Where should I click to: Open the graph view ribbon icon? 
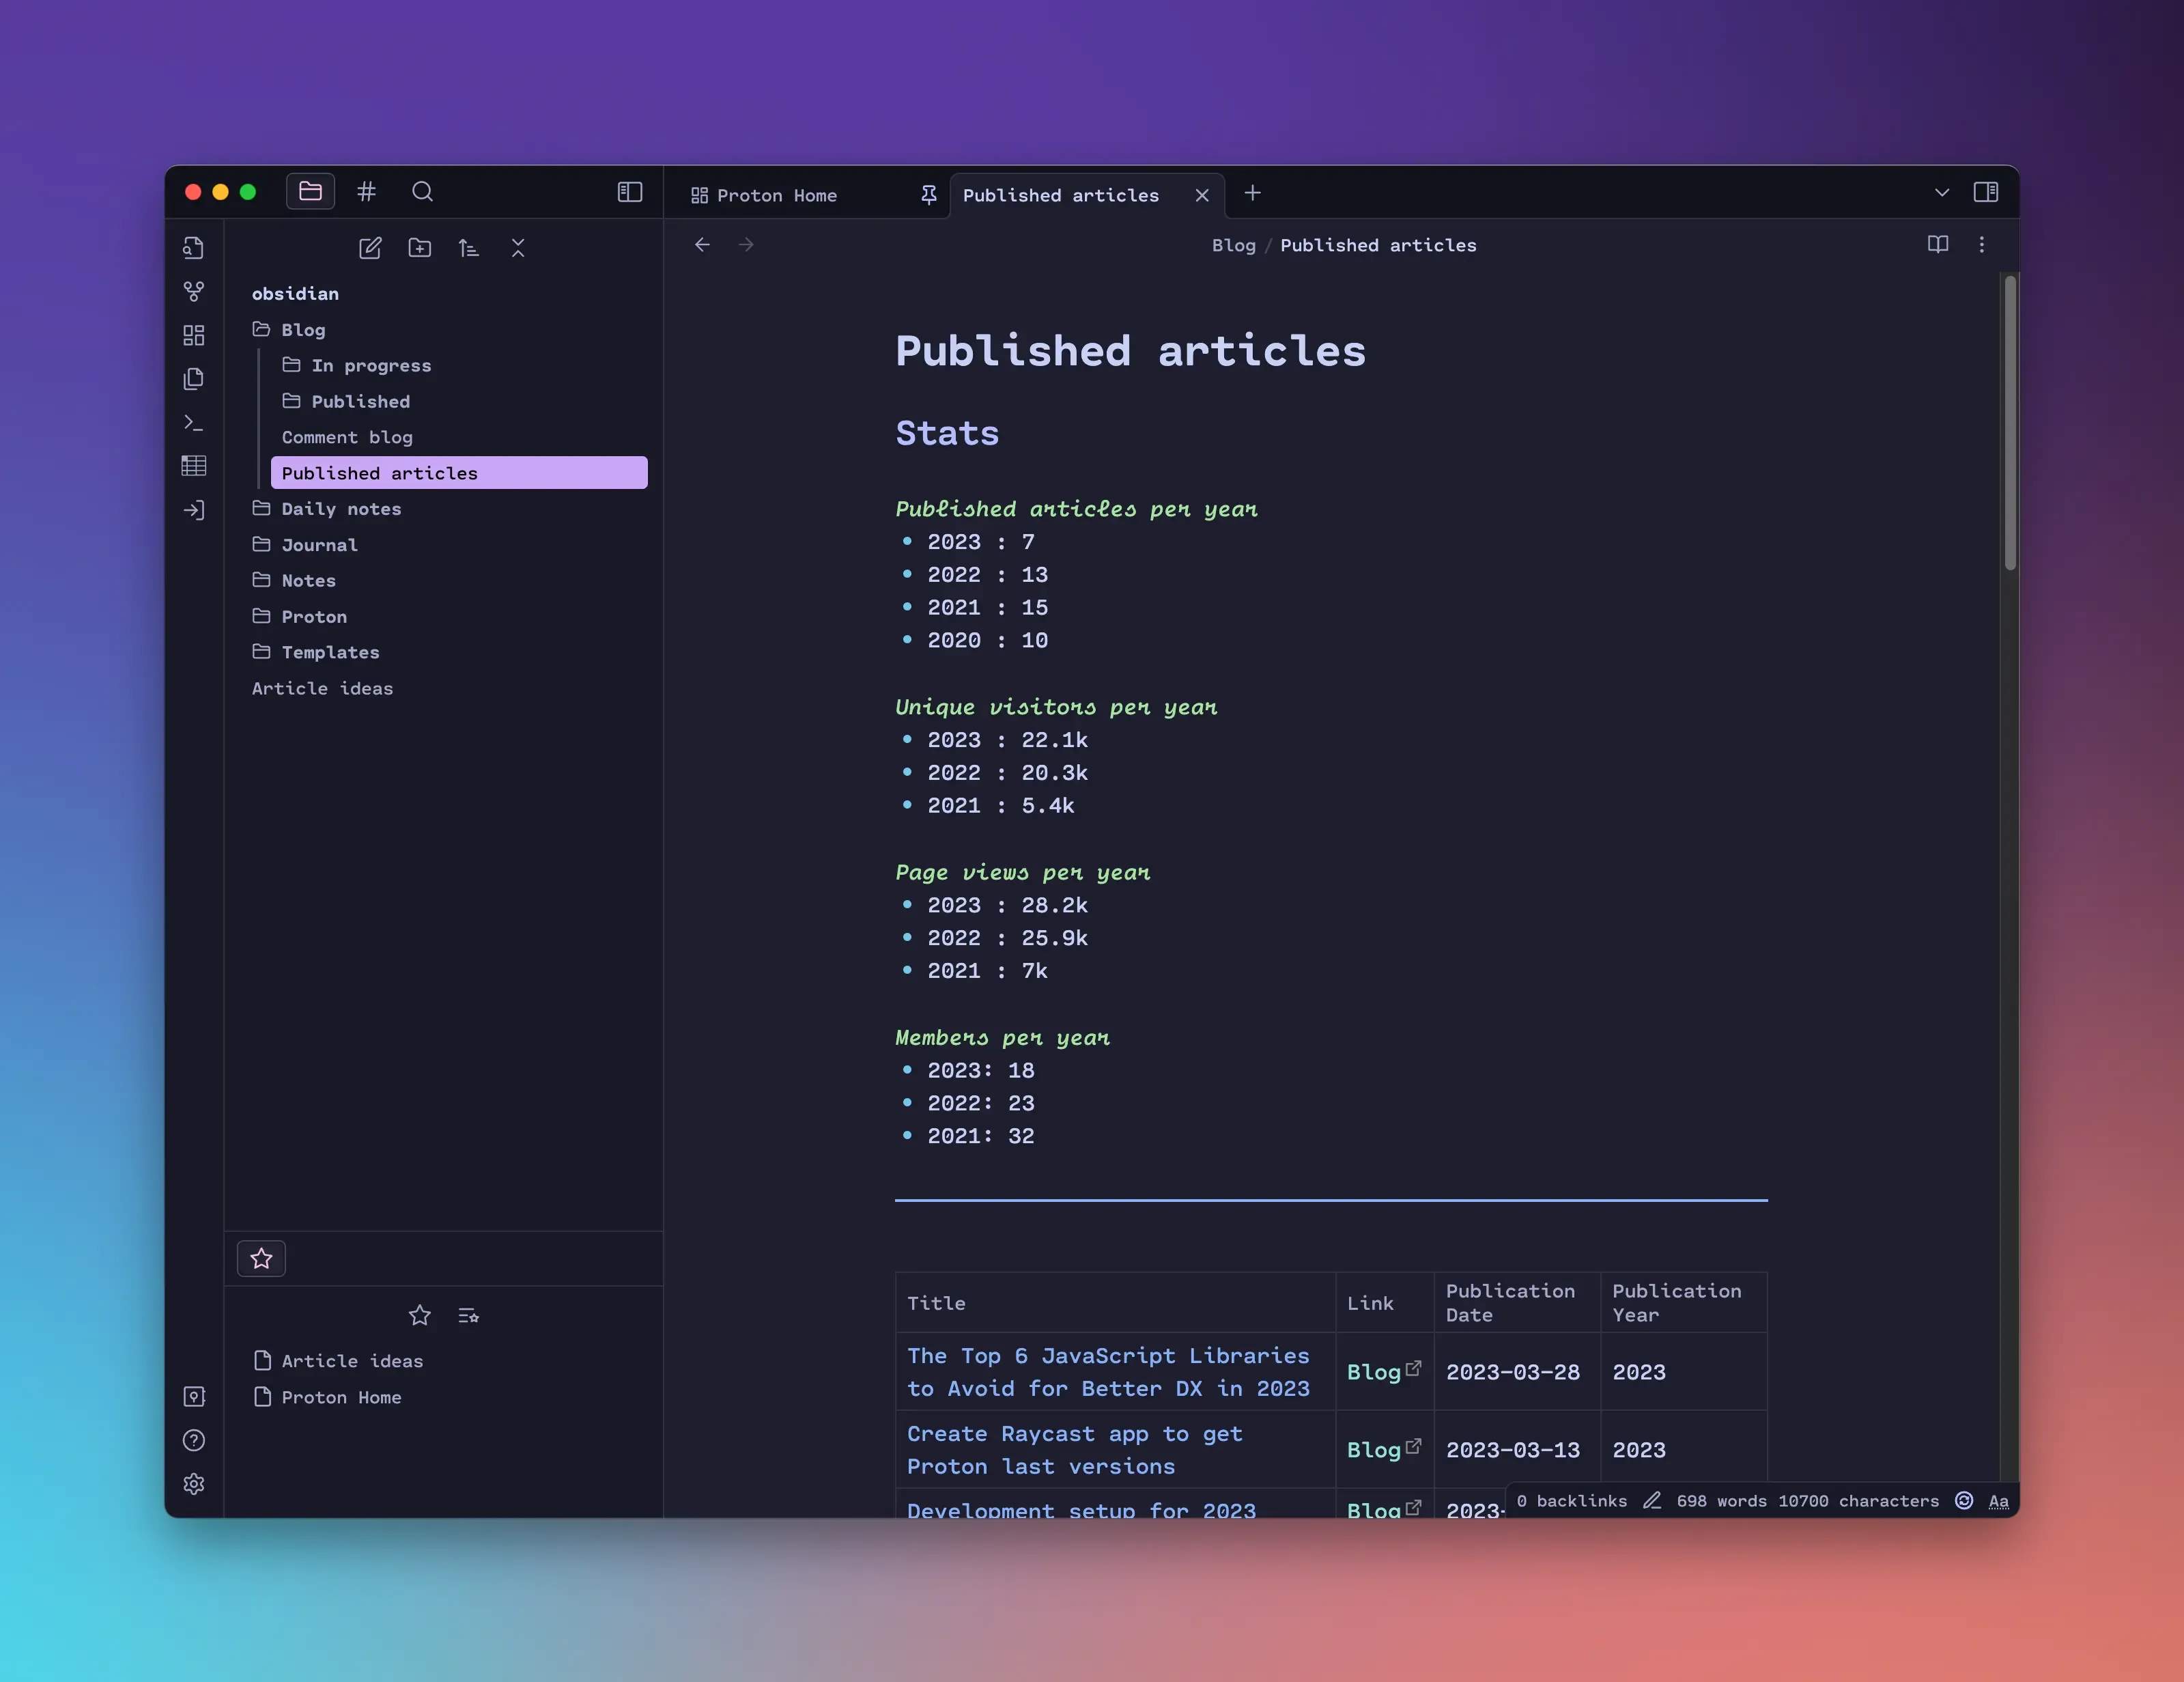[194, 291]
